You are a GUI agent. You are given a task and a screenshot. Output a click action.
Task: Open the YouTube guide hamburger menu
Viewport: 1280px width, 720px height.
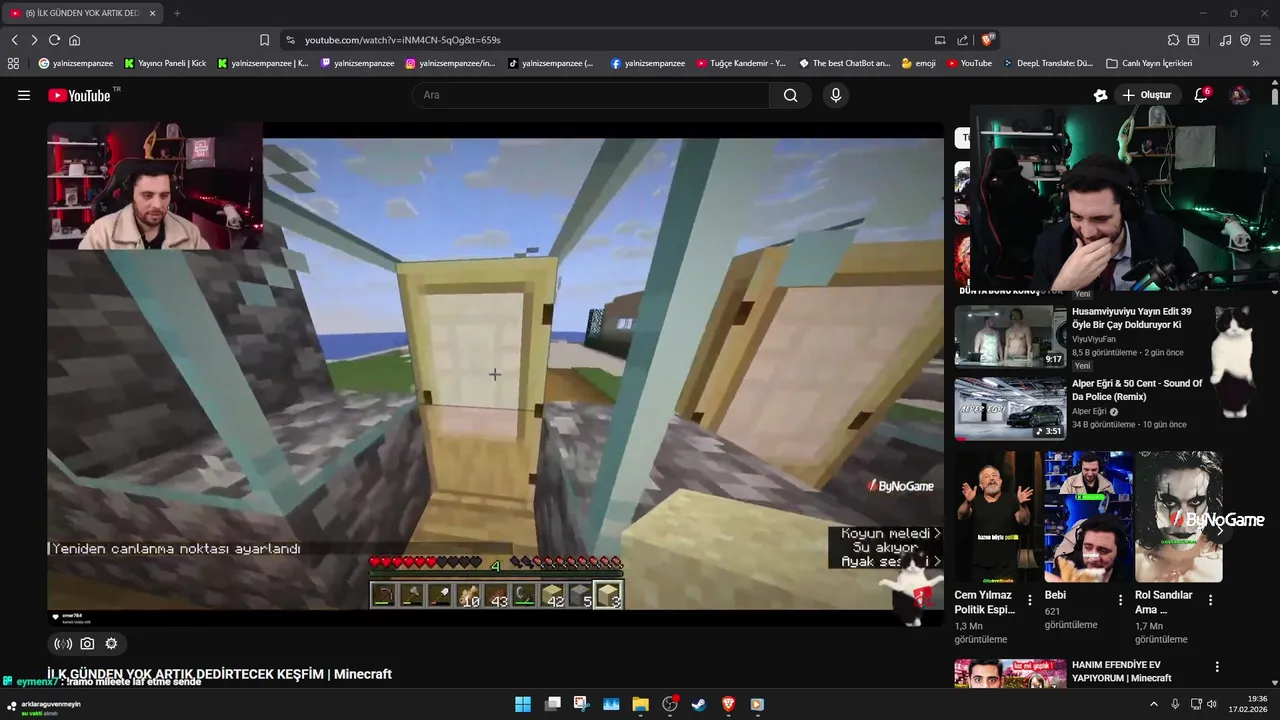[23, 95]
